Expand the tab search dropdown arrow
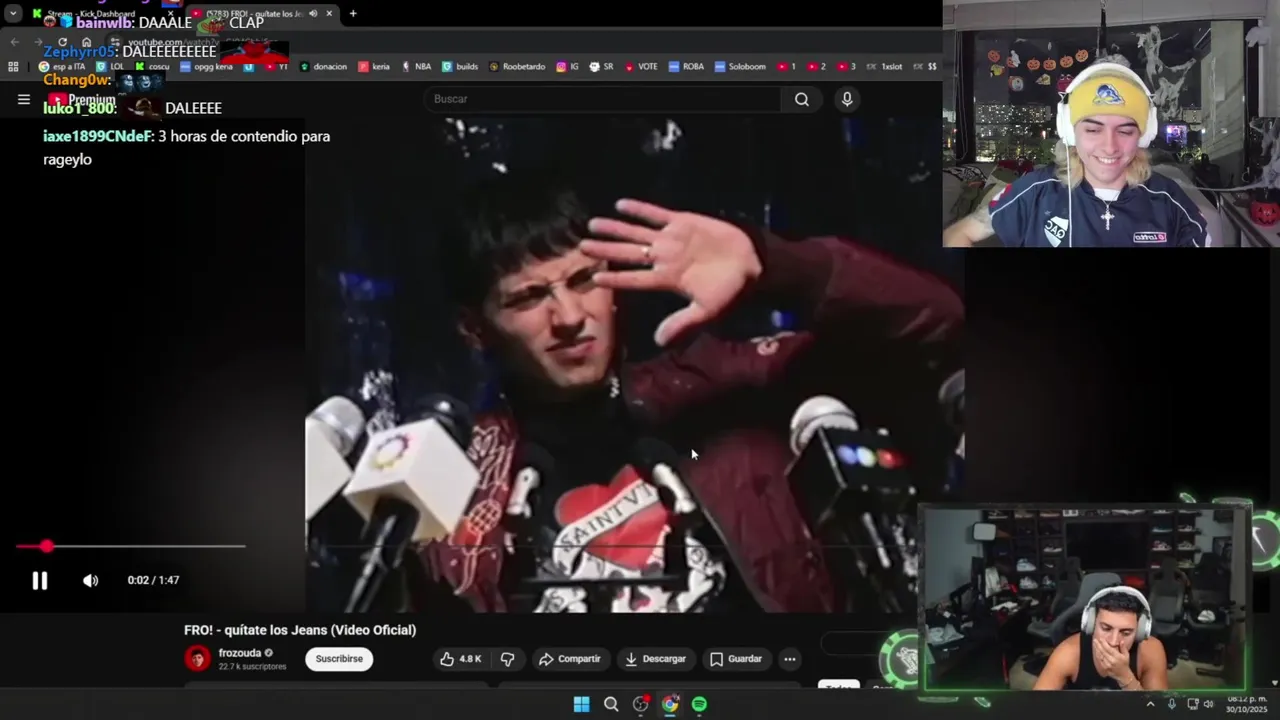 13,13
